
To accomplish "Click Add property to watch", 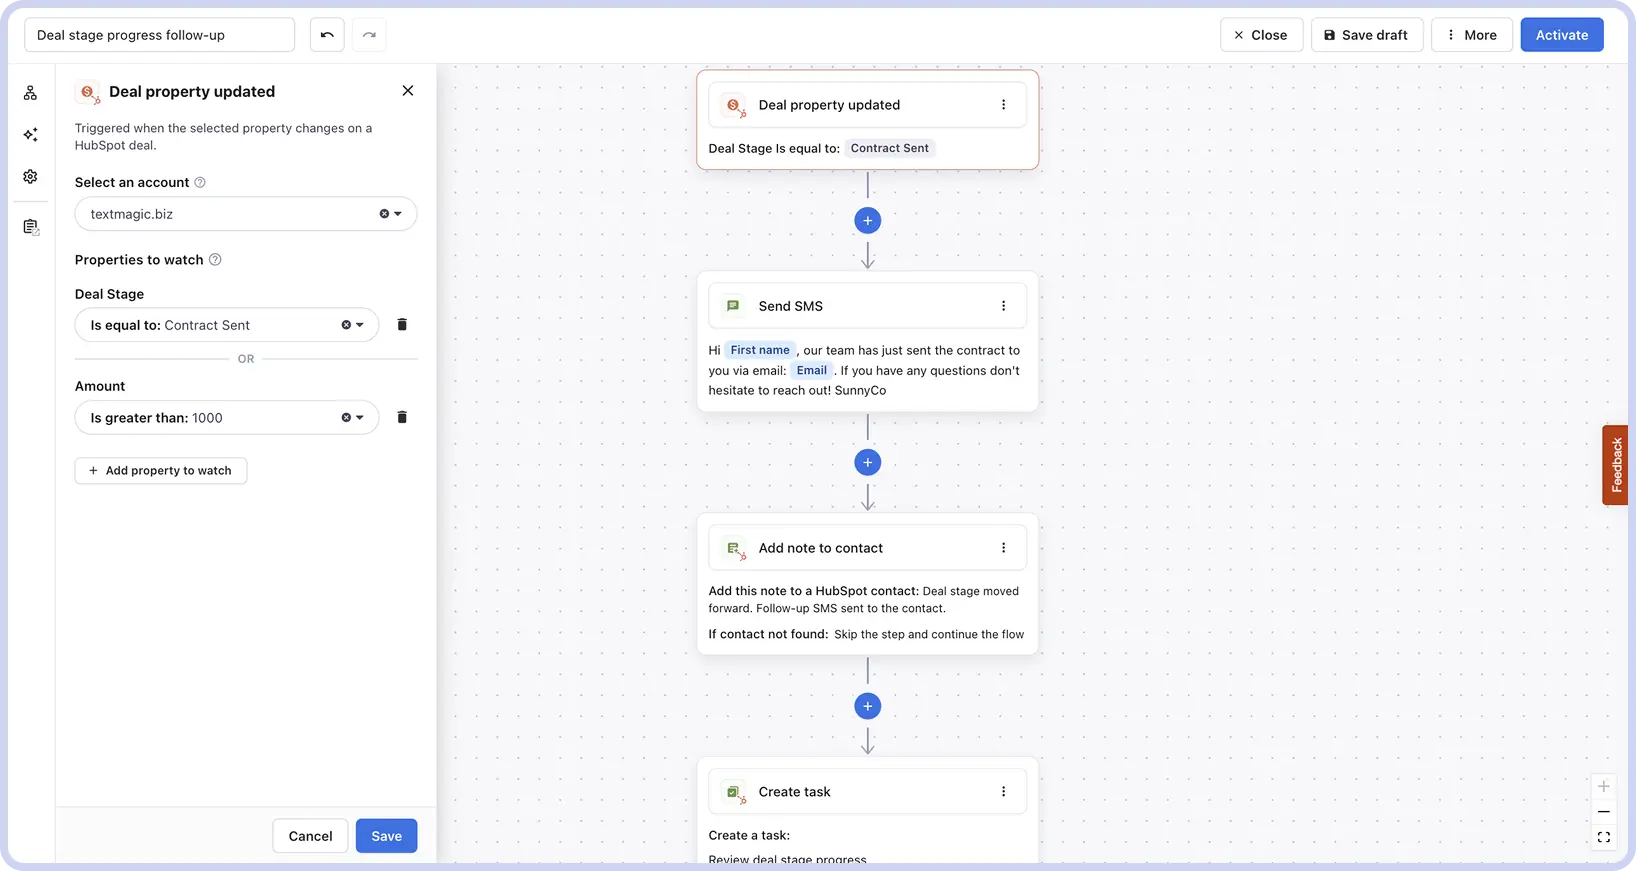I will pyautogui.click(x=161, y=471).
